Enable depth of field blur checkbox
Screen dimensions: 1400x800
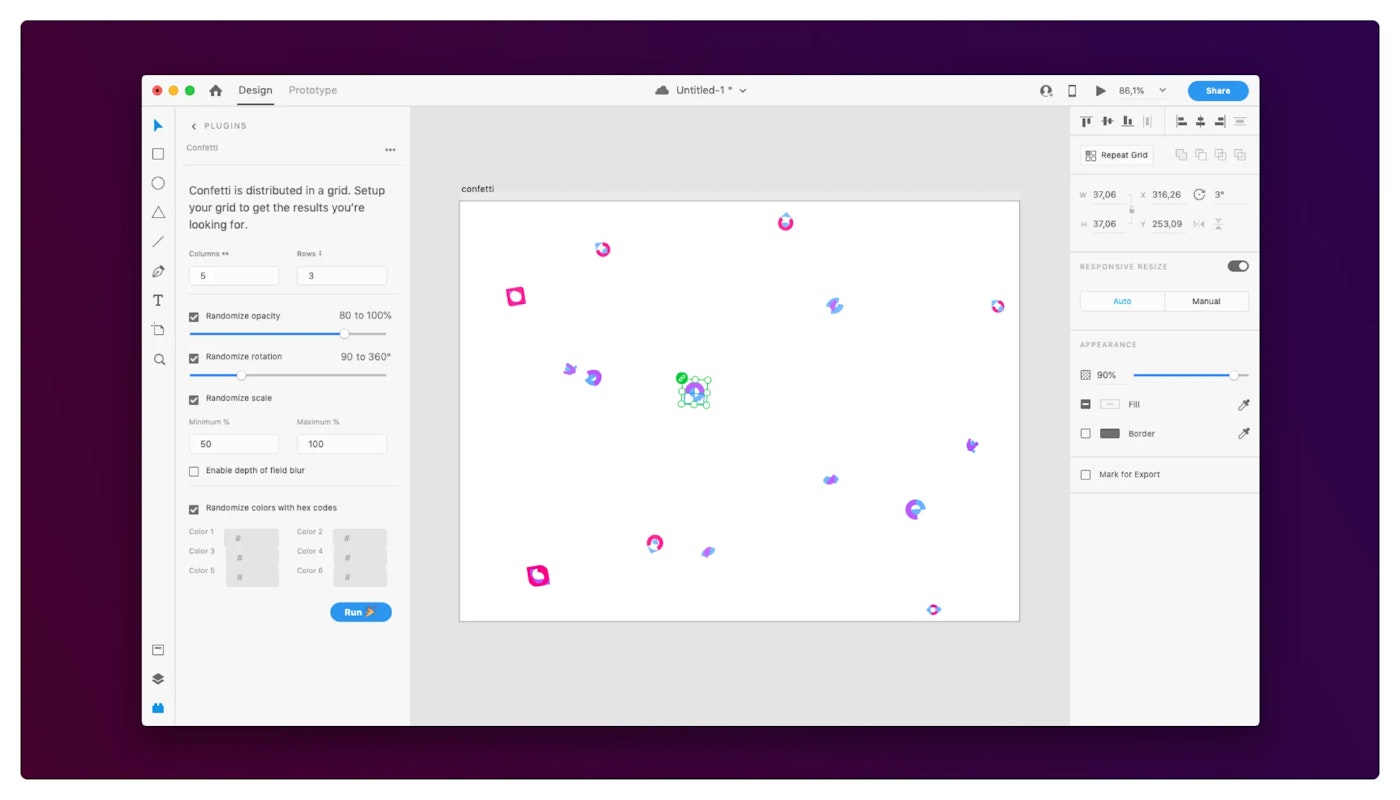click(194, 471)
